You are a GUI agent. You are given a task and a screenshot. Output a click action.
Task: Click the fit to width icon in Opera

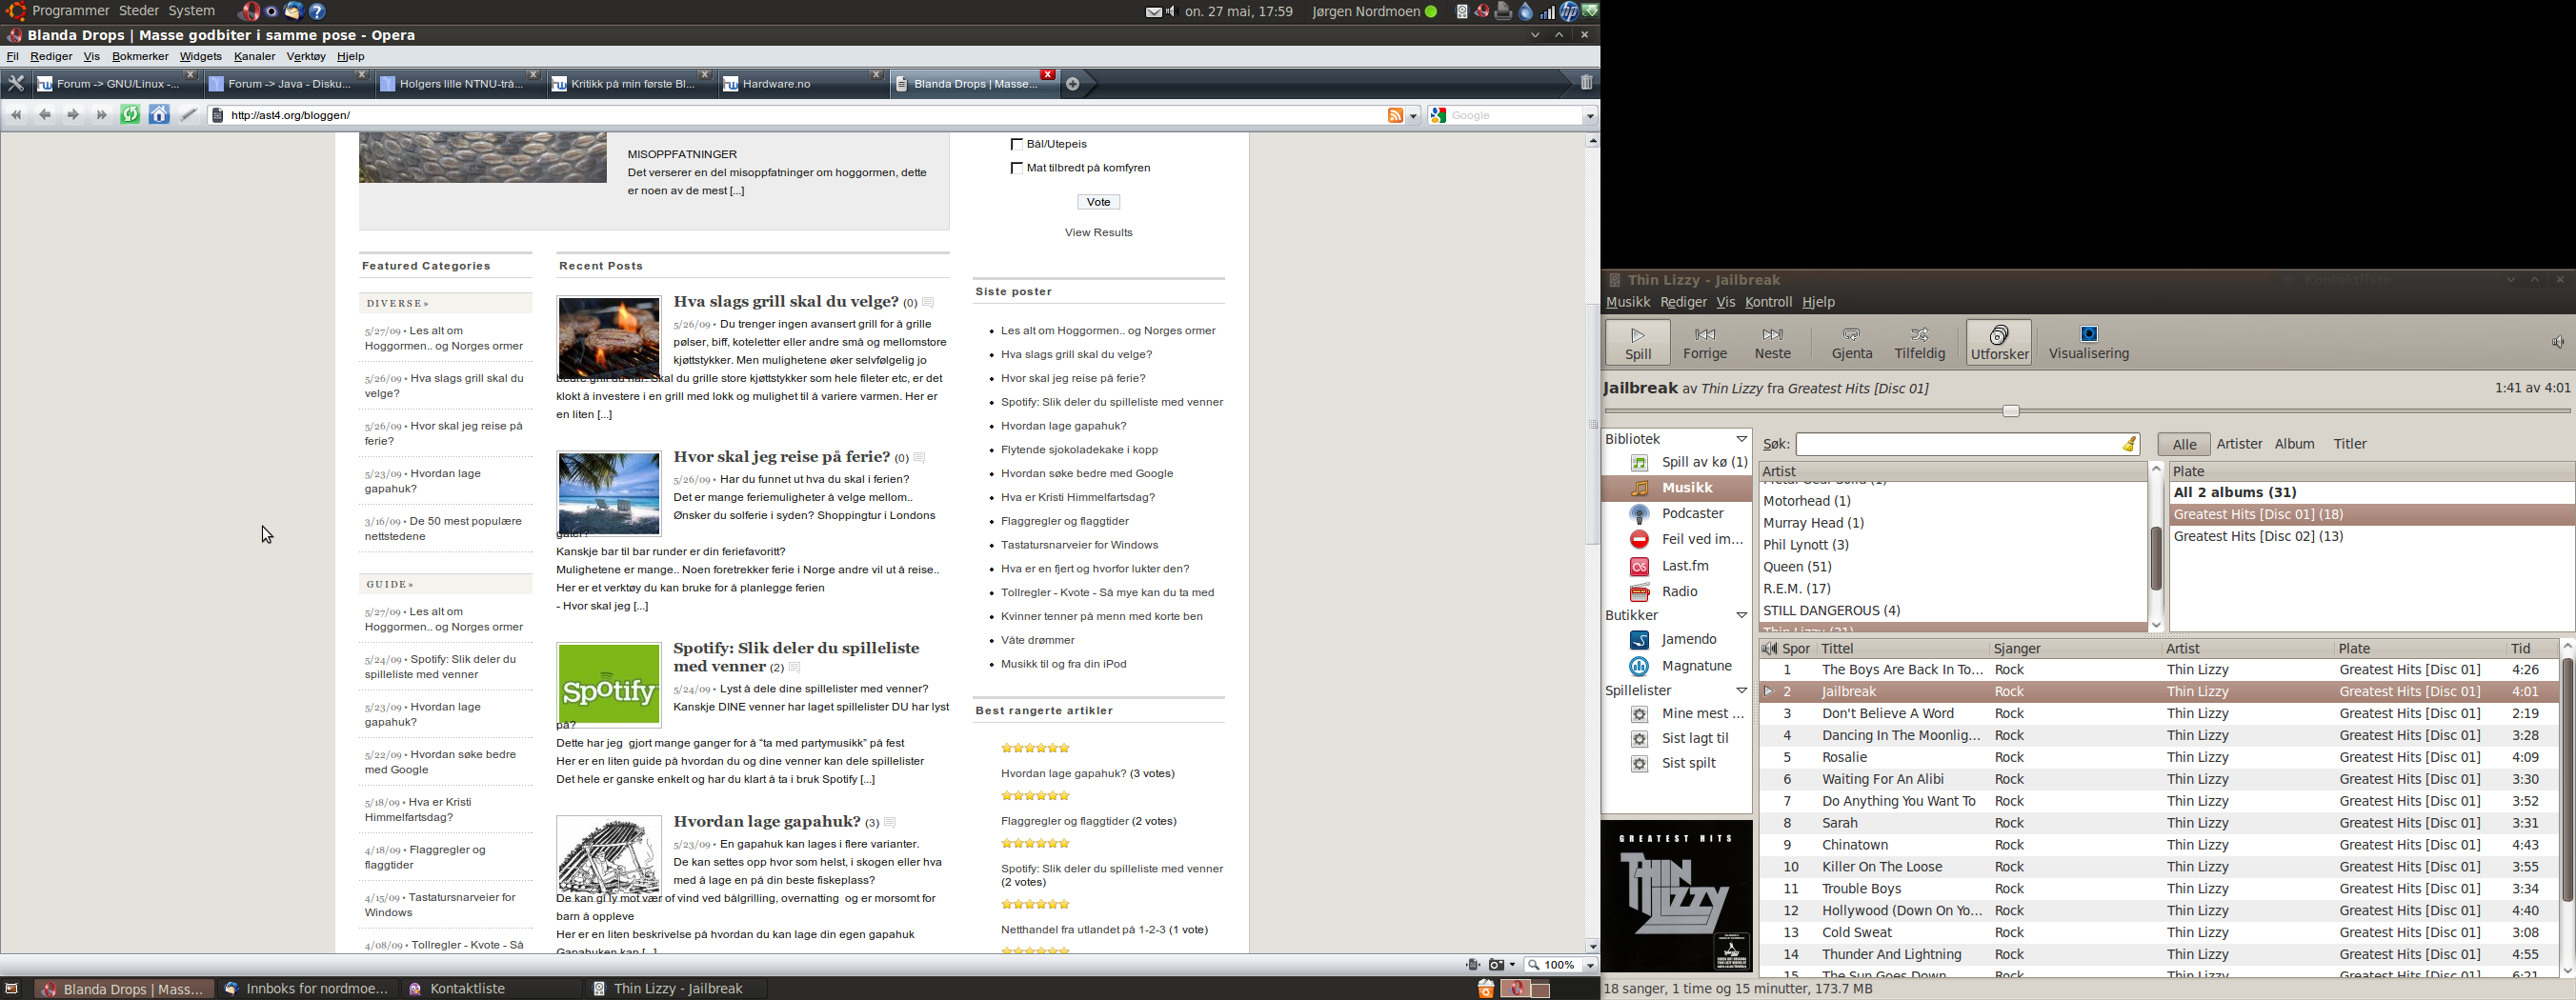1473,965
